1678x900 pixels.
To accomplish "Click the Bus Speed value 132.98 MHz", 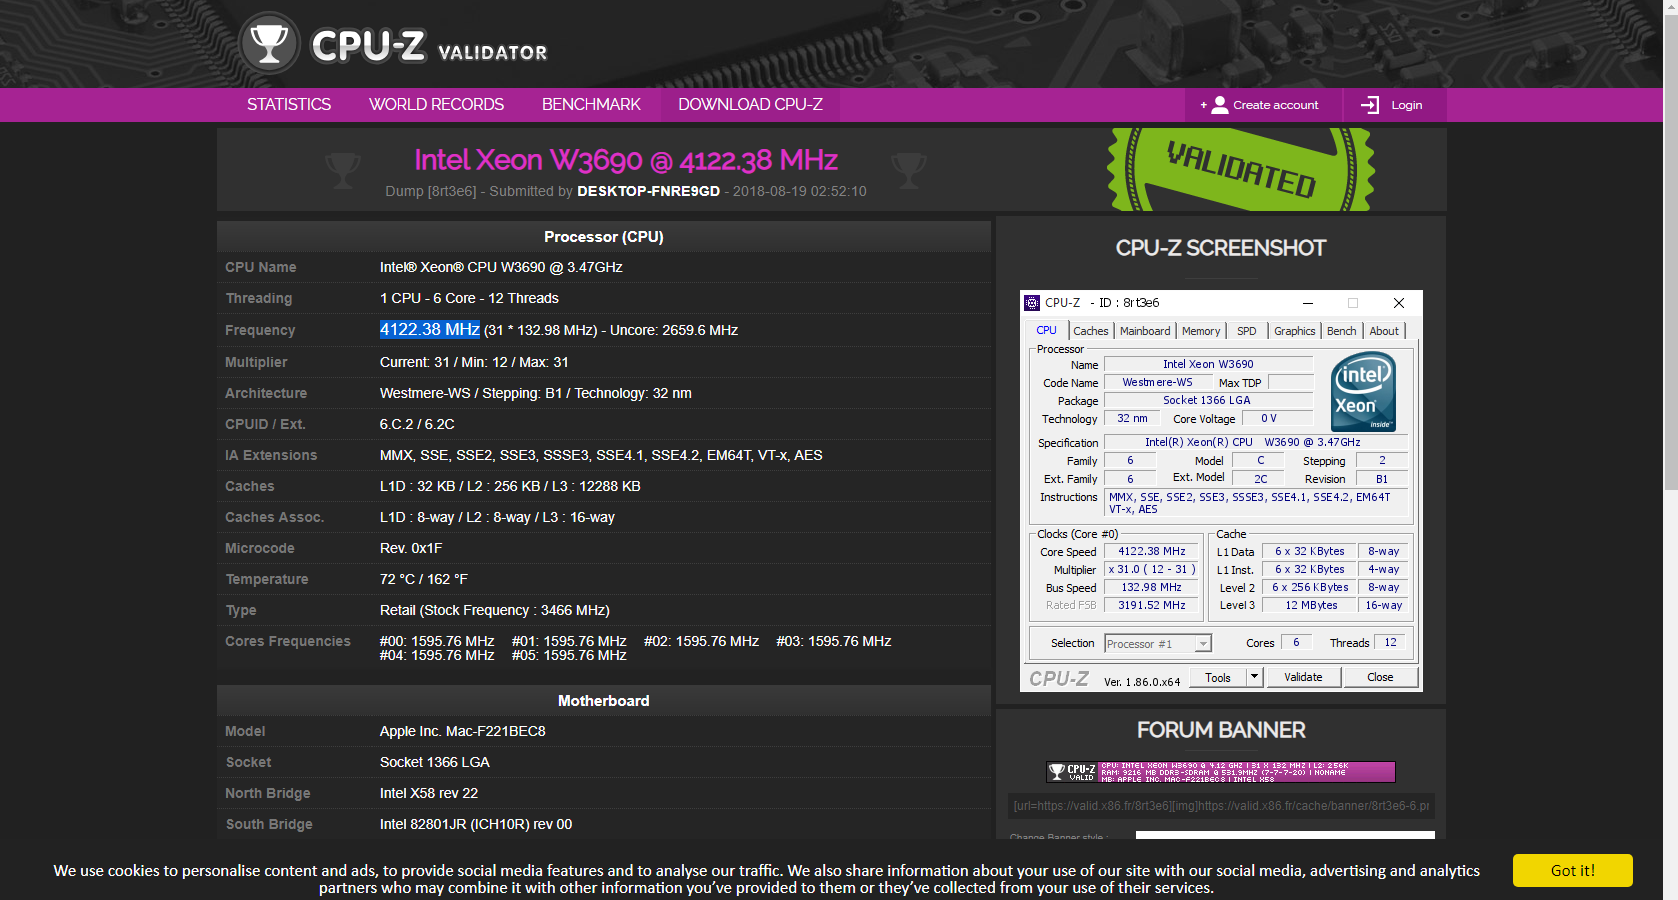I will tap(1152, 587).
